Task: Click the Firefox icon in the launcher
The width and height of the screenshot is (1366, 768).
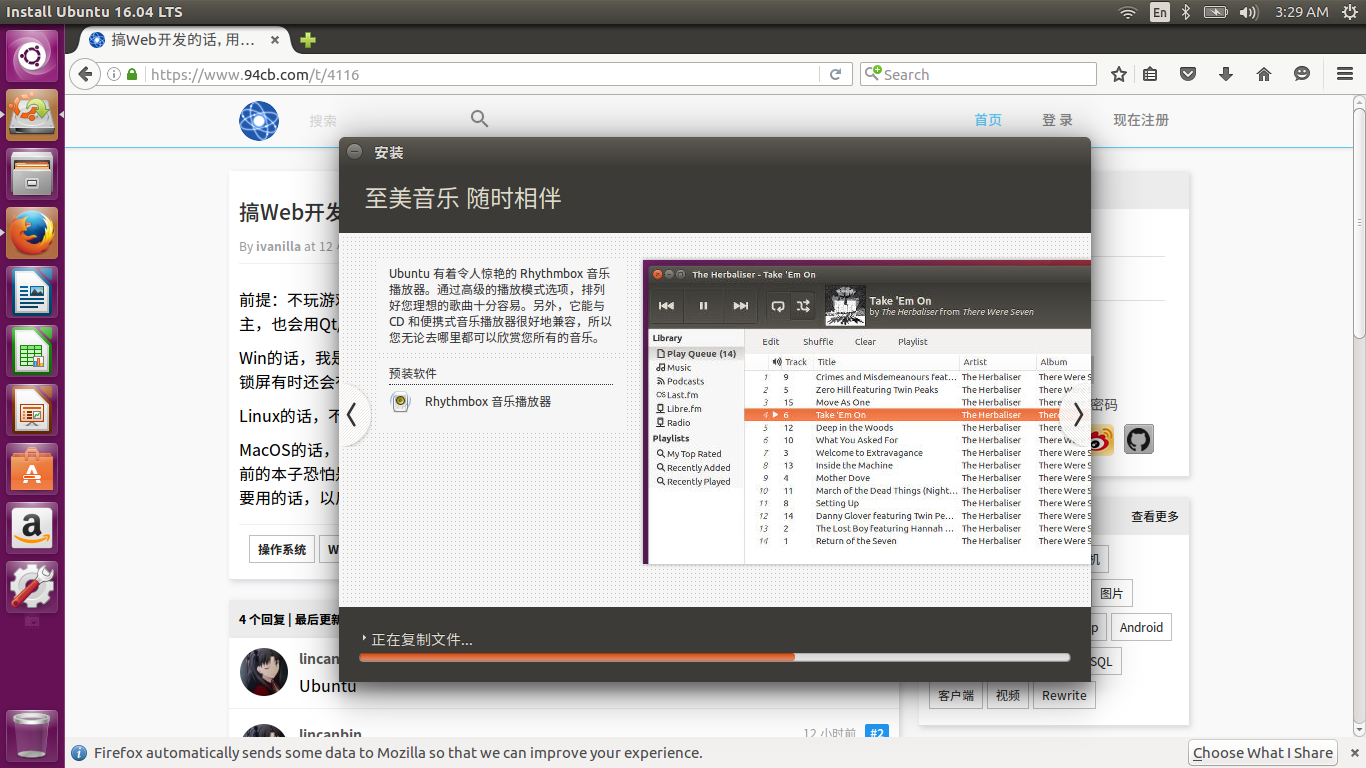Action: [x=33, y=233]
